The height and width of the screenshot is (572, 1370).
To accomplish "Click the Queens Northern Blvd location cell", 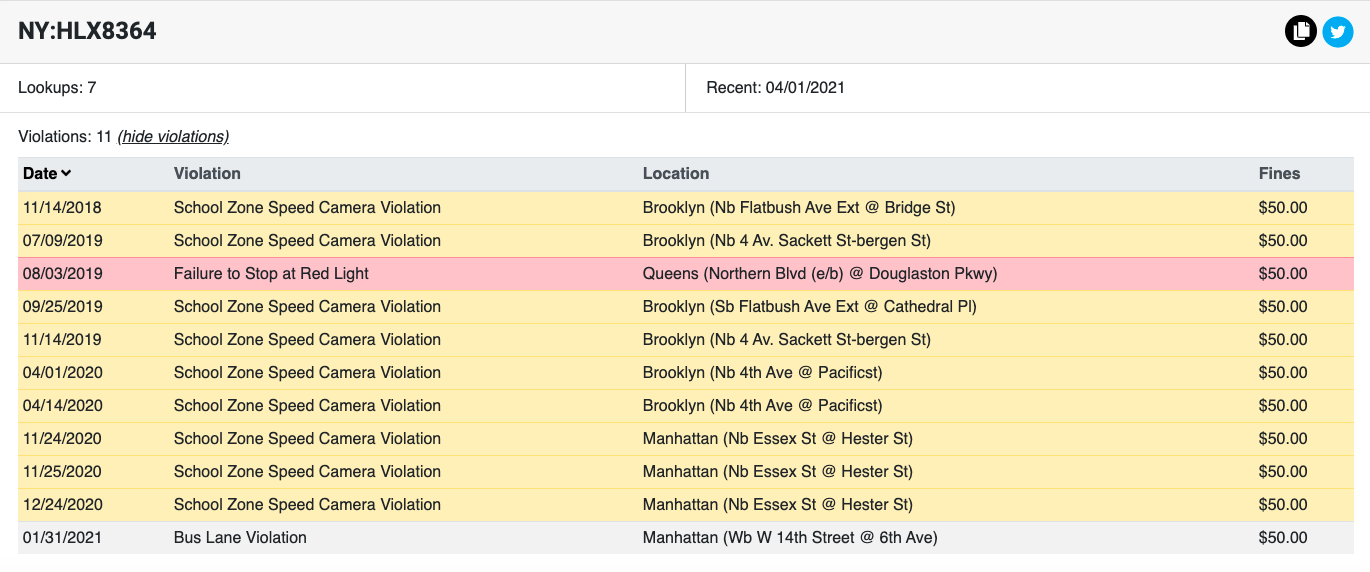I will 820,273.
